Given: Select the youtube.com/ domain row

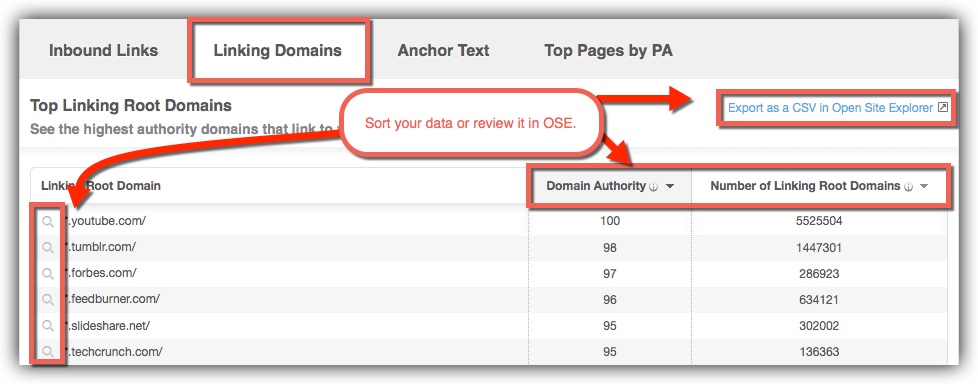Looking at the screenshot, I should point(488,221).
